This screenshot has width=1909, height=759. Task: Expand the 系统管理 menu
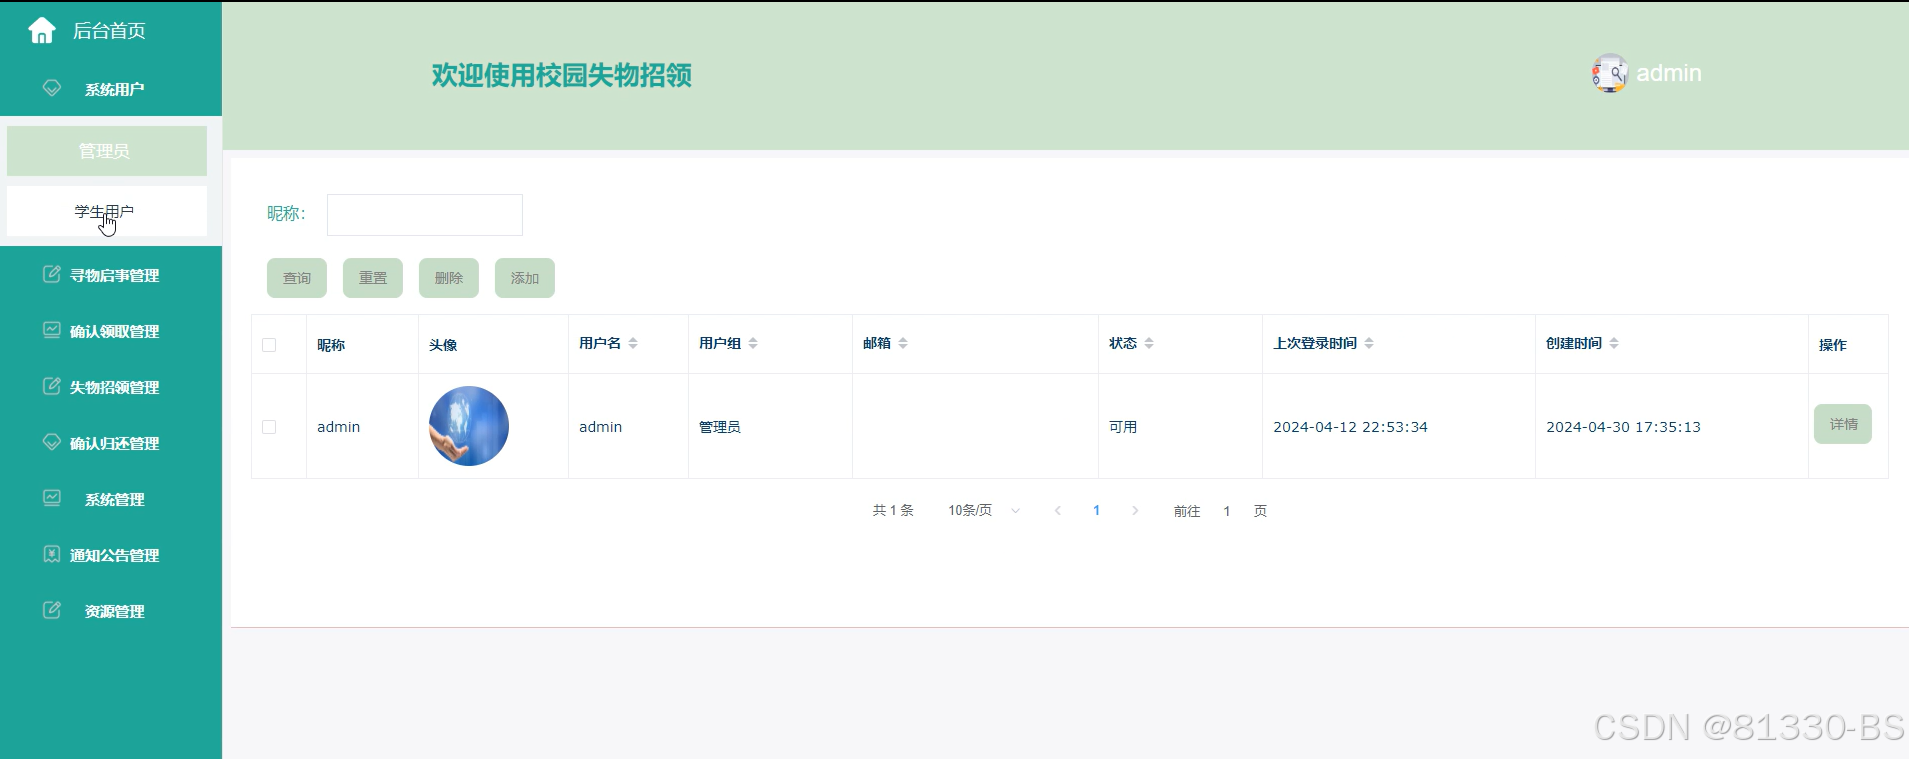(111, 499)
